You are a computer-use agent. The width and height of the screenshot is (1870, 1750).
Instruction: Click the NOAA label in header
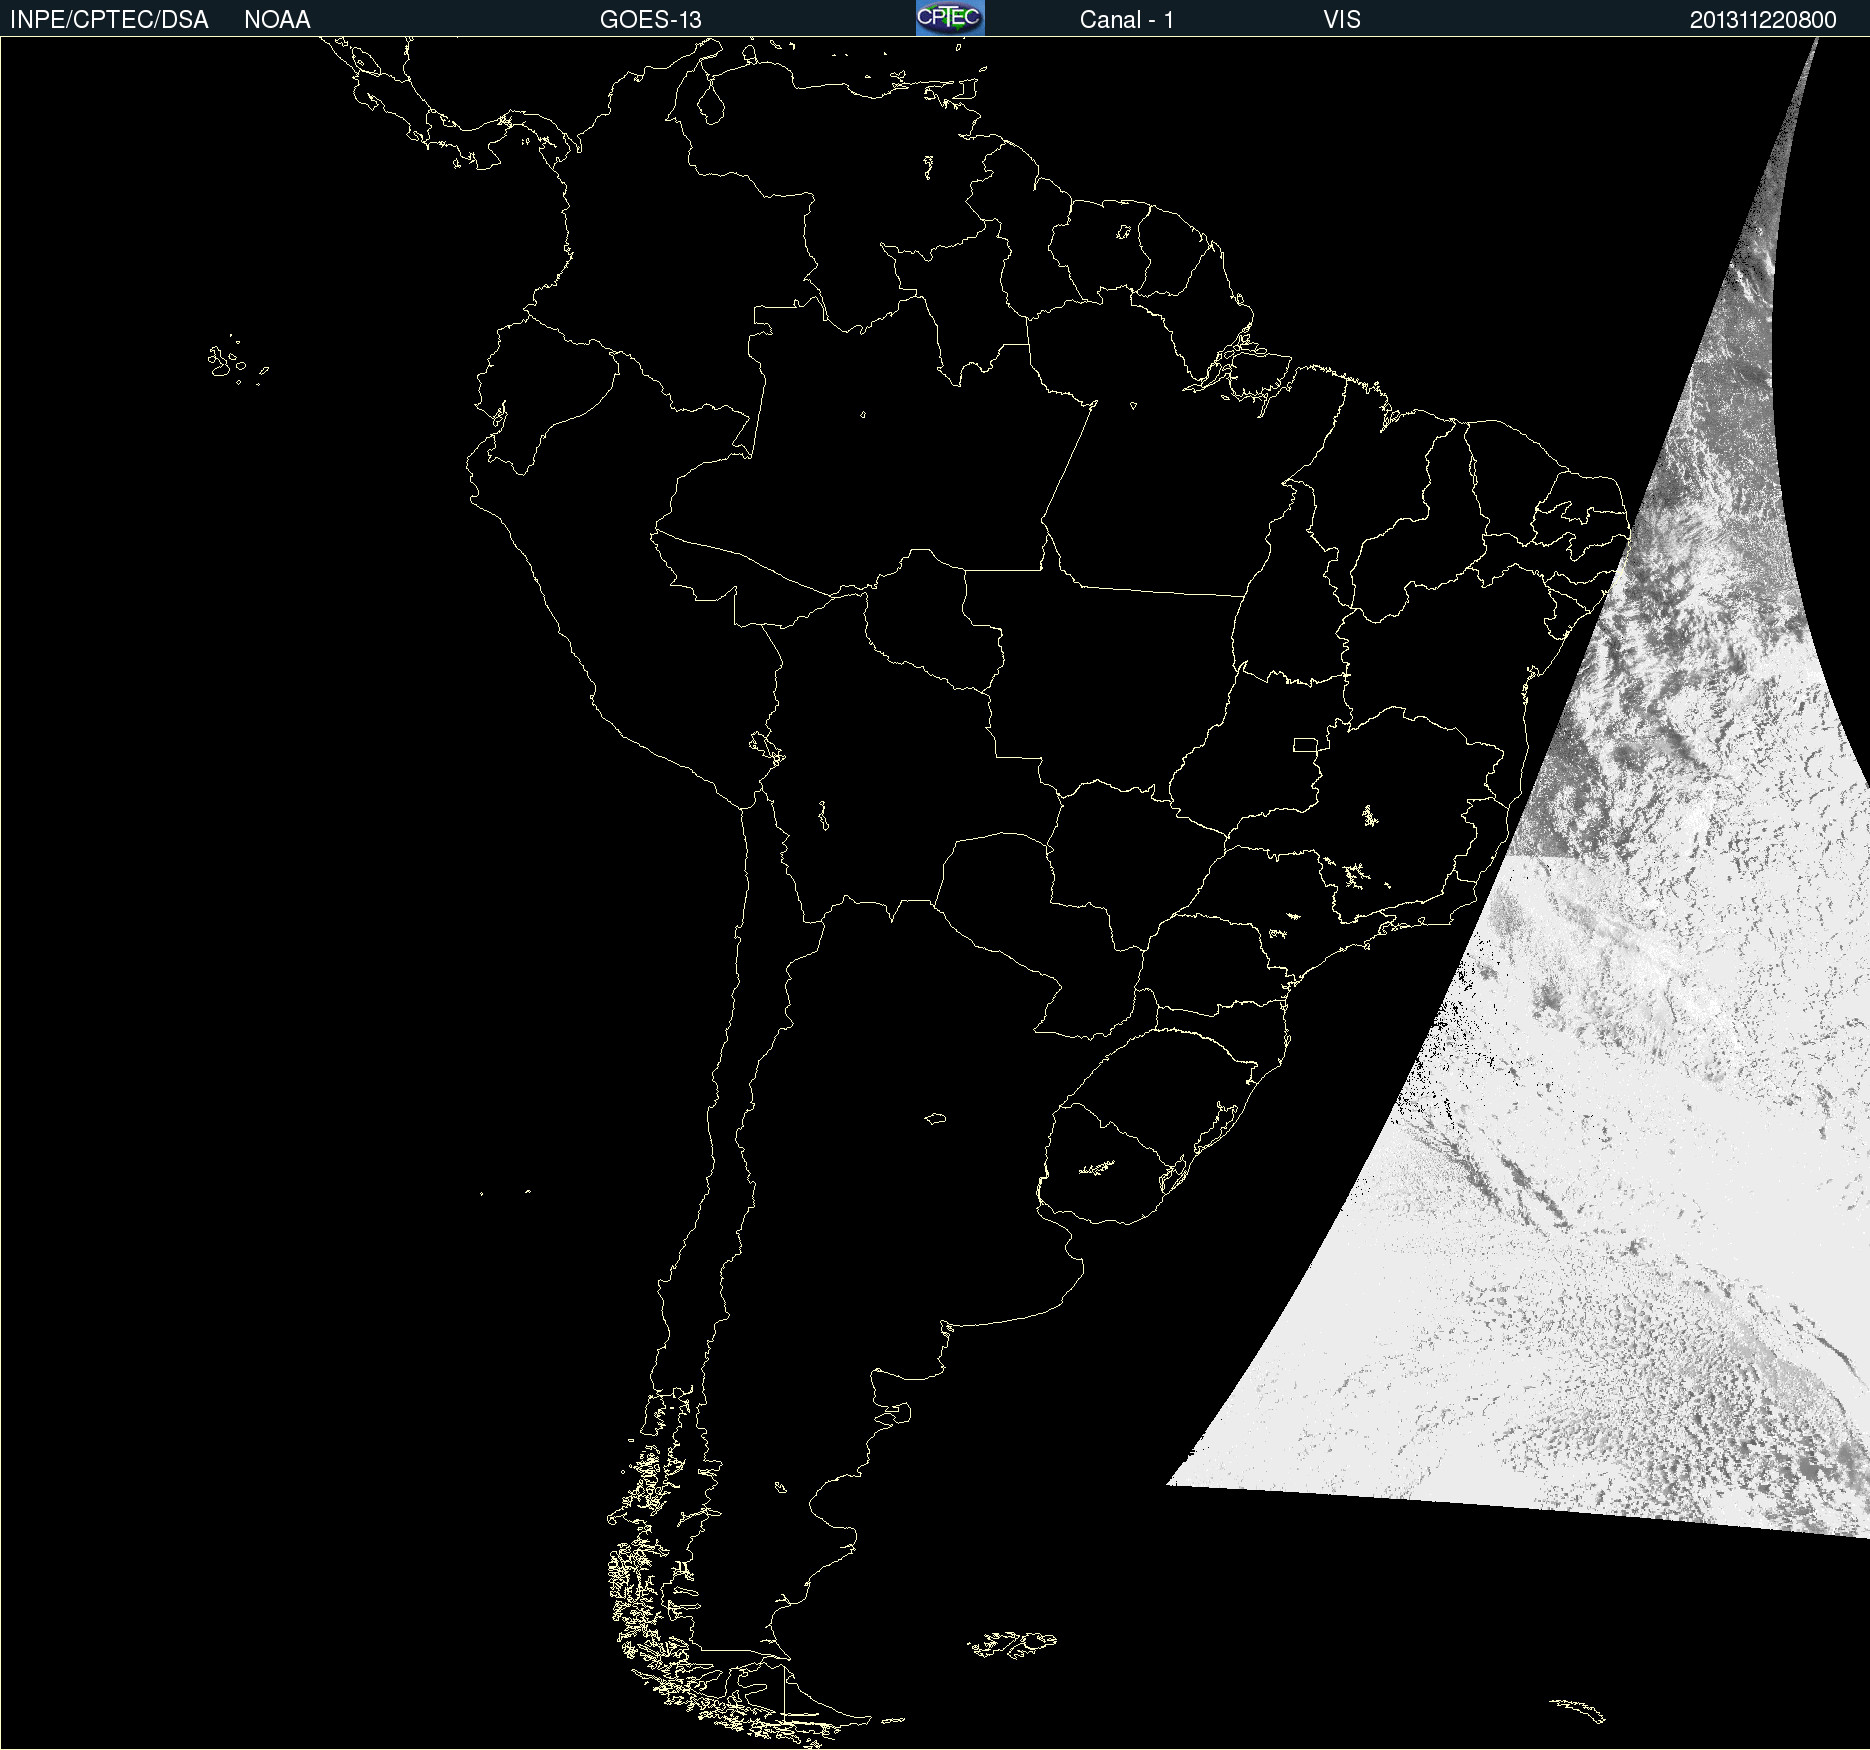277,20
